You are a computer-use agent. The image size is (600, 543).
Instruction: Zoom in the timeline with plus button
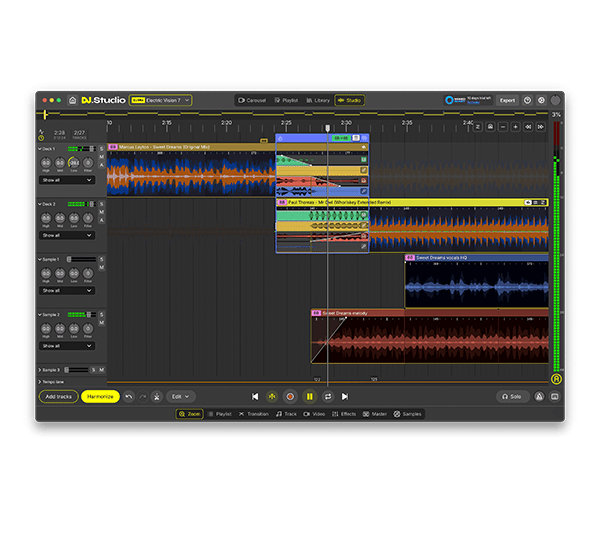tap(515, 127)
